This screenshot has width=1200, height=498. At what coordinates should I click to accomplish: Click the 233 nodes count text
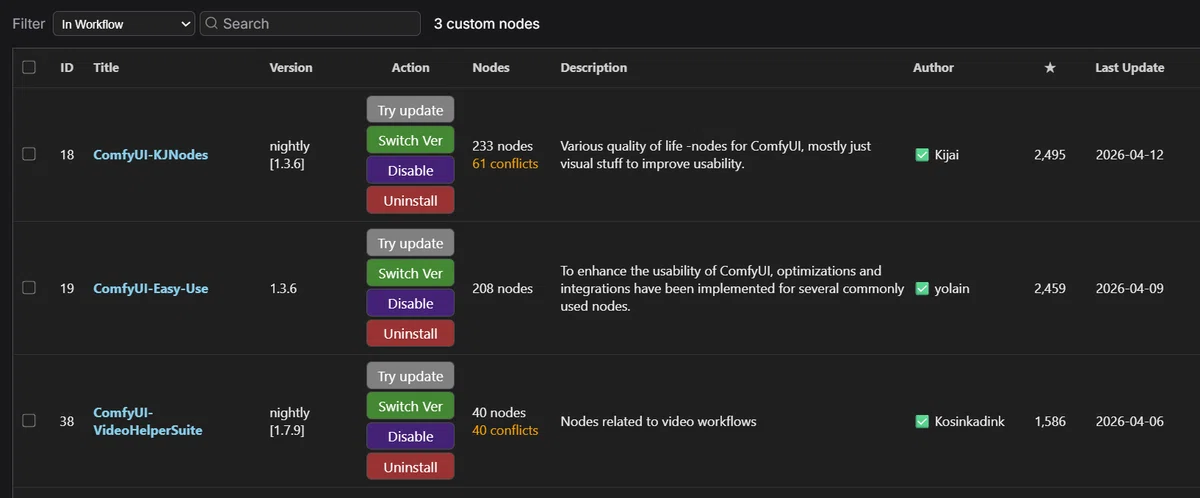click(x=503, y=146)
